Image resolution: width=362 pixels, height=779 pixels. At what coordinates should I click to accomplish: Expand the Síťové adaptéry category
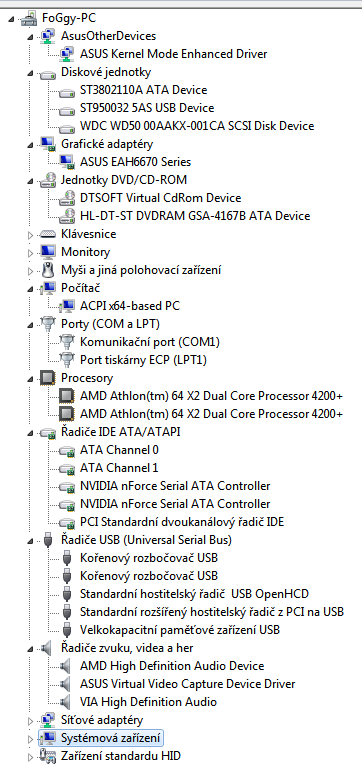(31, 720)
